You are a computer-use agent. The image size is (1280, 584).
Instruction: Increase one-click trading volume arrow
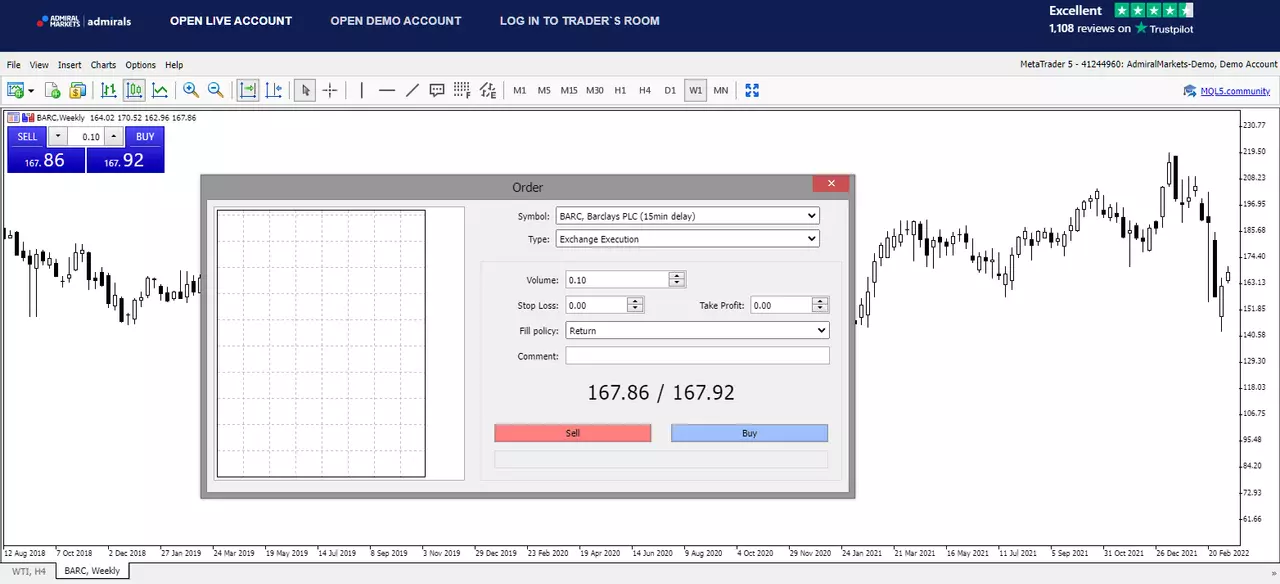tap(114, 137)
